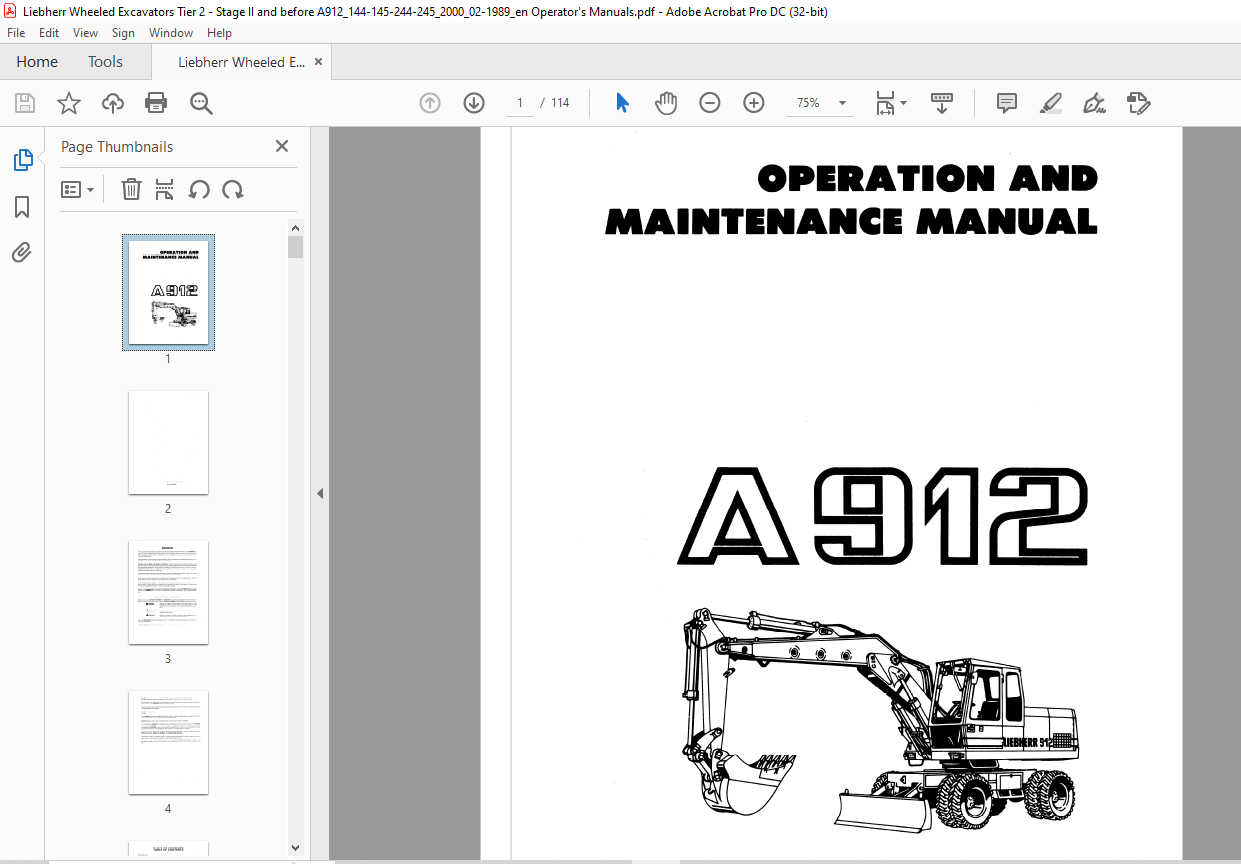Rotate page clockwise
Viewport: 1241px width, 864px height.
click(x=233, y=189)
